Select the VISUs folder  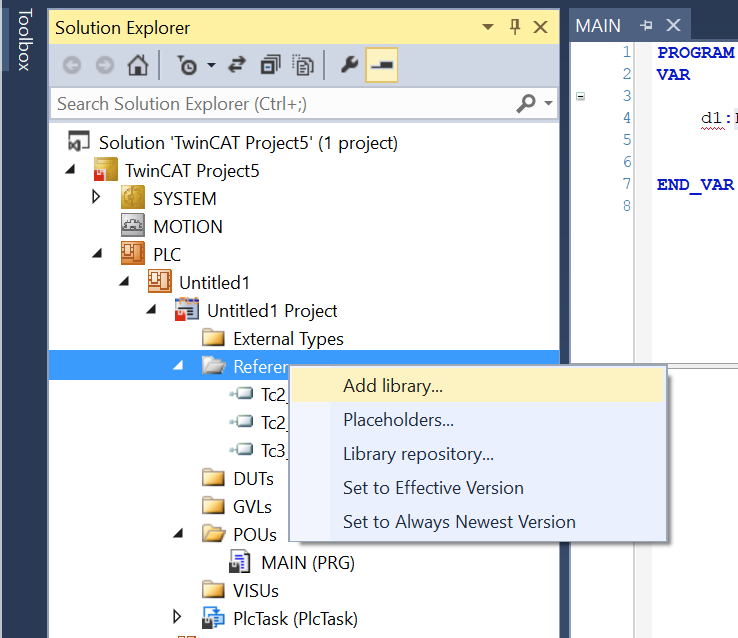[x=256, y=591]
